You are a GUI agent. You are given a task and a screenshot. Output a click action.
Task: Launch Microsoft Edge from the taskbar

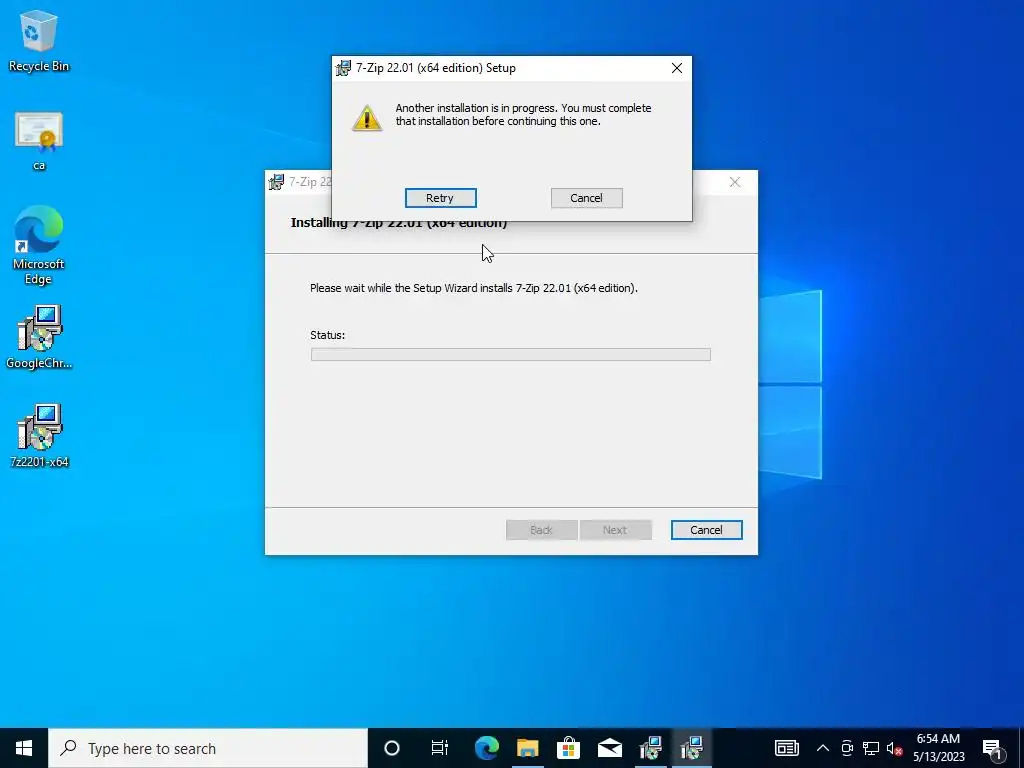pyautogui.click(x=487, y=748)
